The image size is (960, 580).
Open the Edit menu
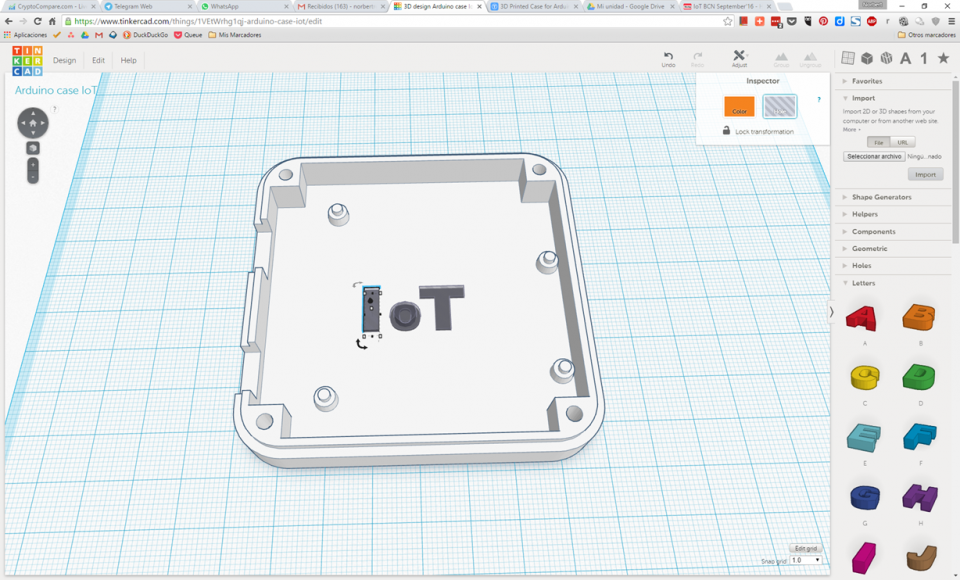98,61
